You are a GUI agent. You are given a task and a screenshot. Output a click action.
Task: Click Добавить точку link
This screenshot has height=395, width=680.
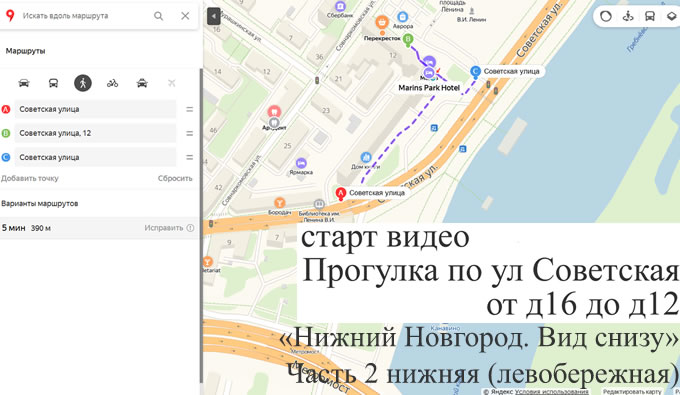pos(29,178)
